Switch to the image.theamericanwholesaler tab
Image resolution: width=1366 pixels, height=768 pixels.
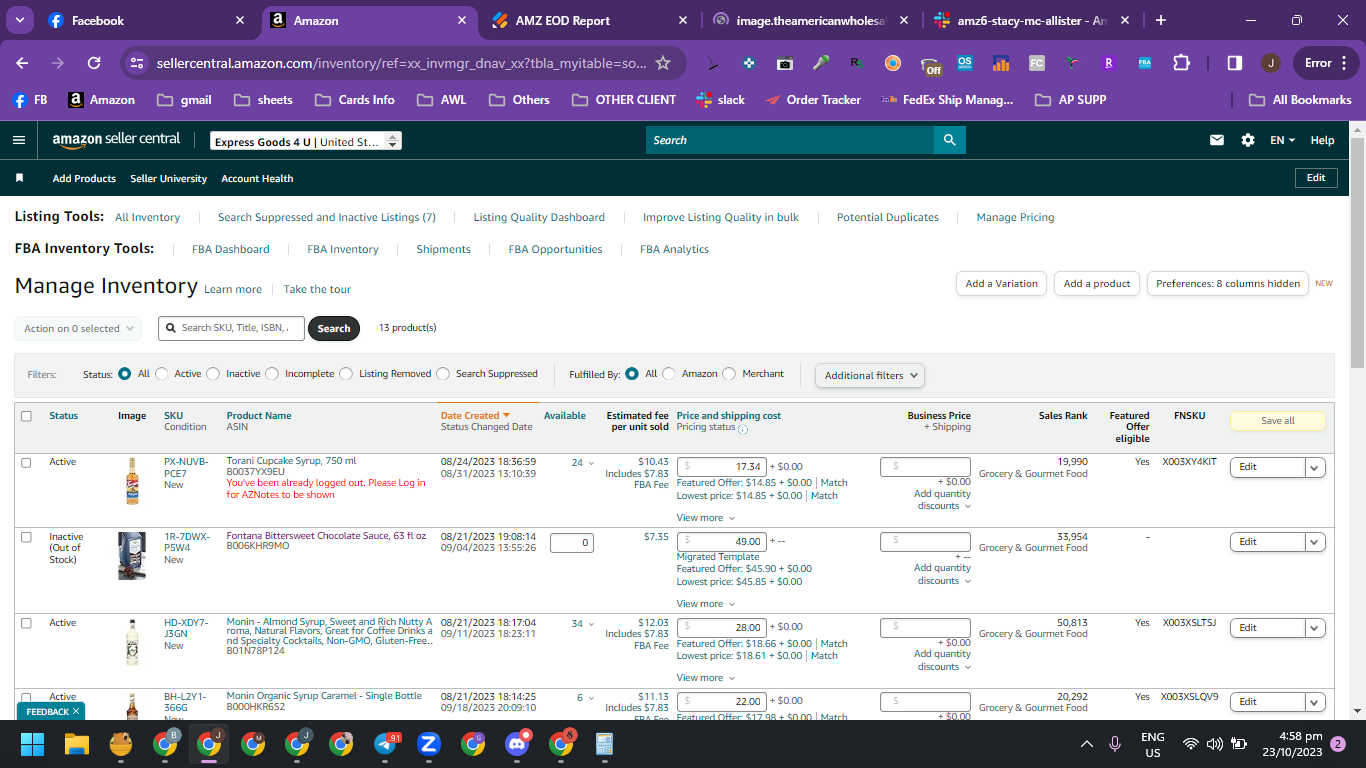pyautogui.click(x=811, y=20)
